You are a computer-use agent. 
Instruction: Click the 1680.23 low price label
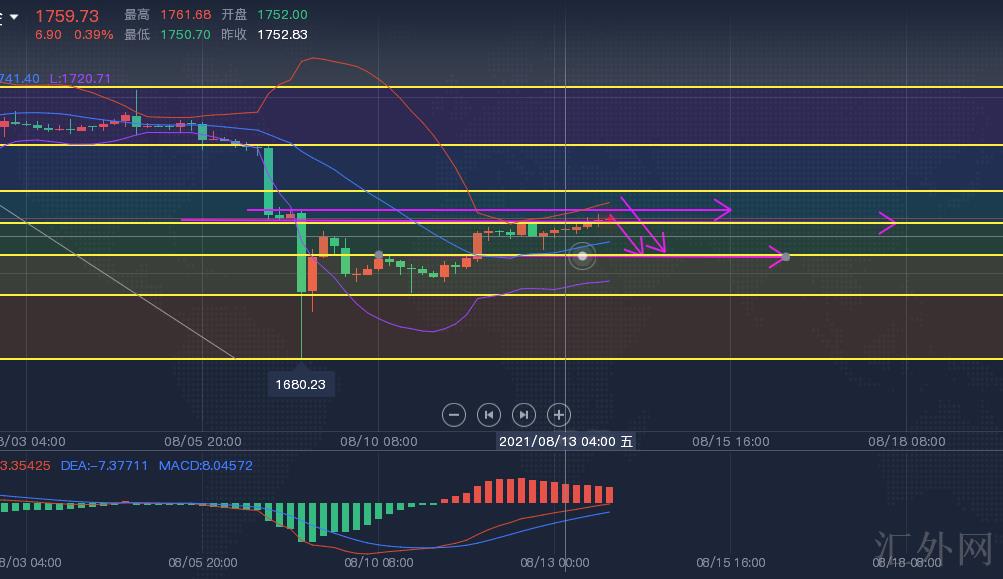(x=301, y=384)
